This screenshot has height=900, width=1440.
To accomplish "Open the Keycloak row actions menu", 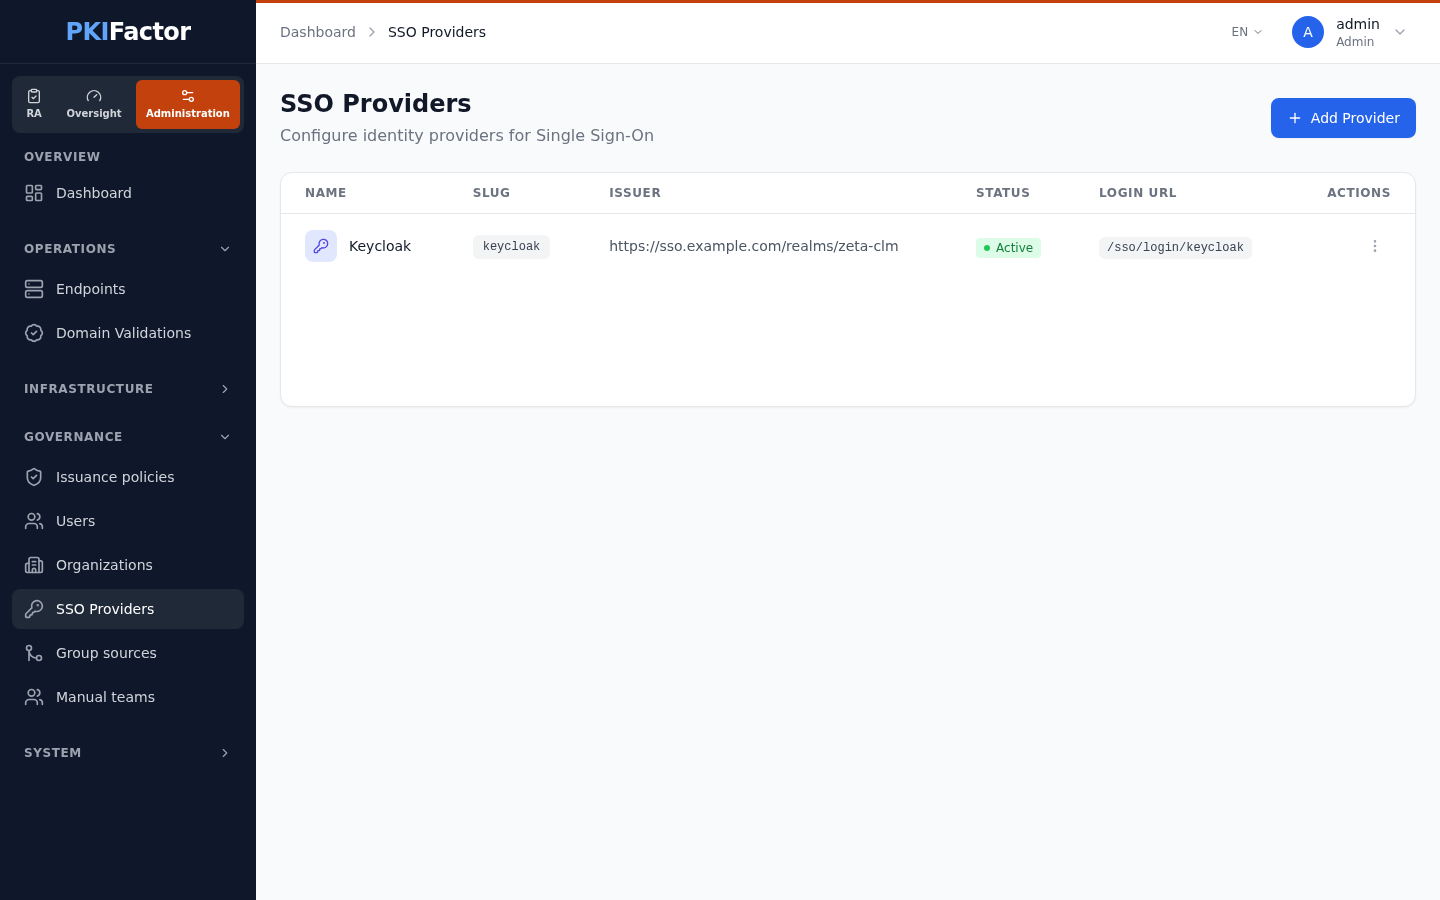I will click(1375, 246).
